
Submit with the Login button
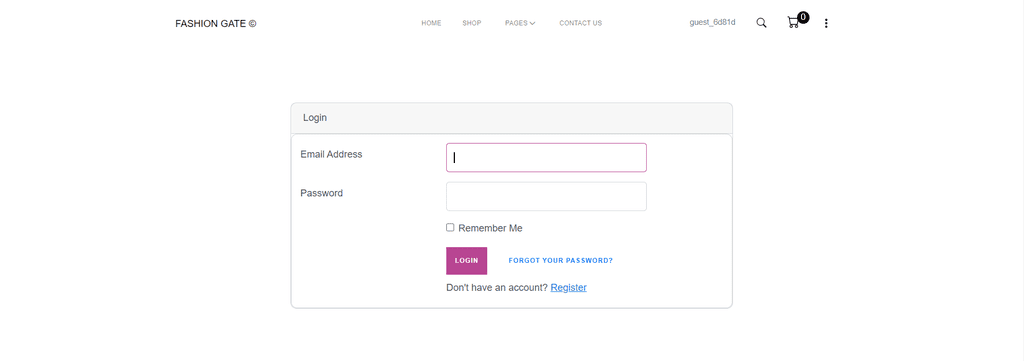[x=466, y=260]
